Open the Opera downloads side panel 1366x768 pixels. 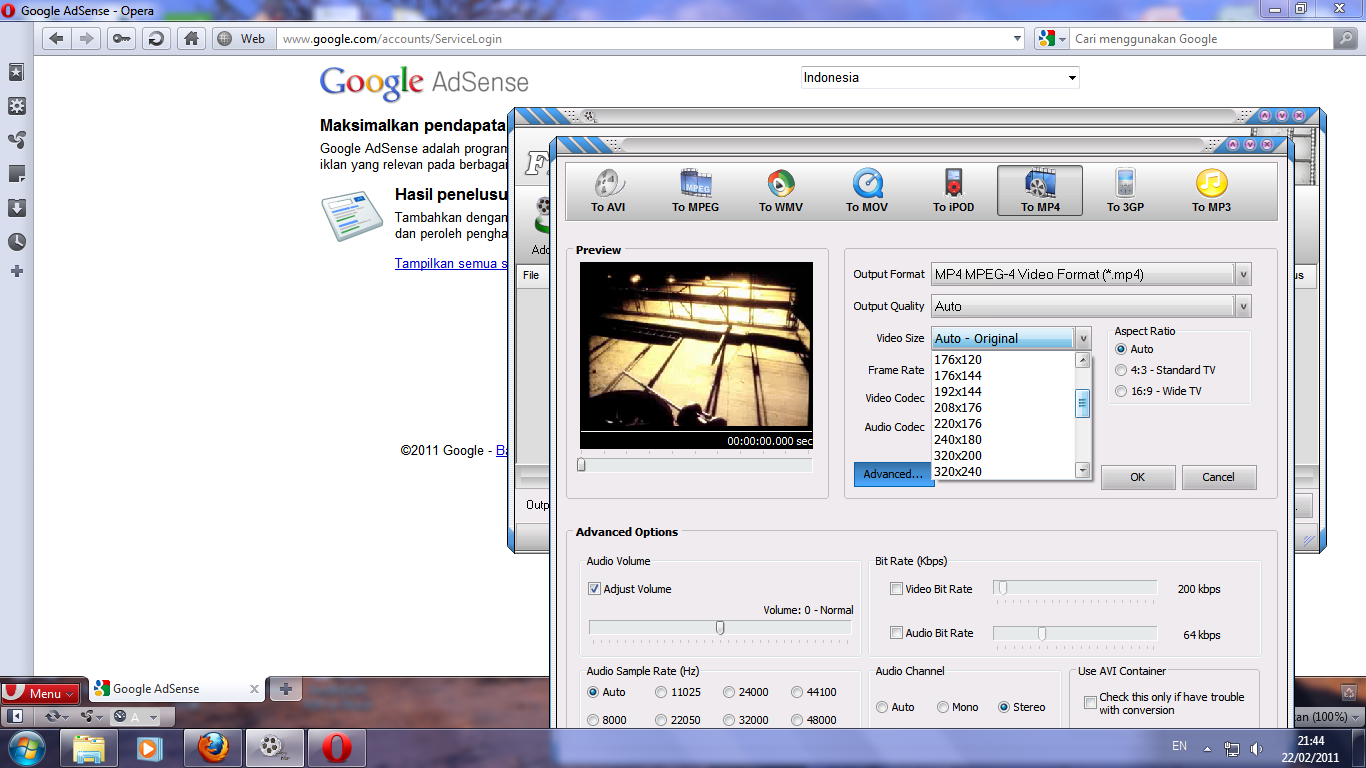click(x=16, y=208)
